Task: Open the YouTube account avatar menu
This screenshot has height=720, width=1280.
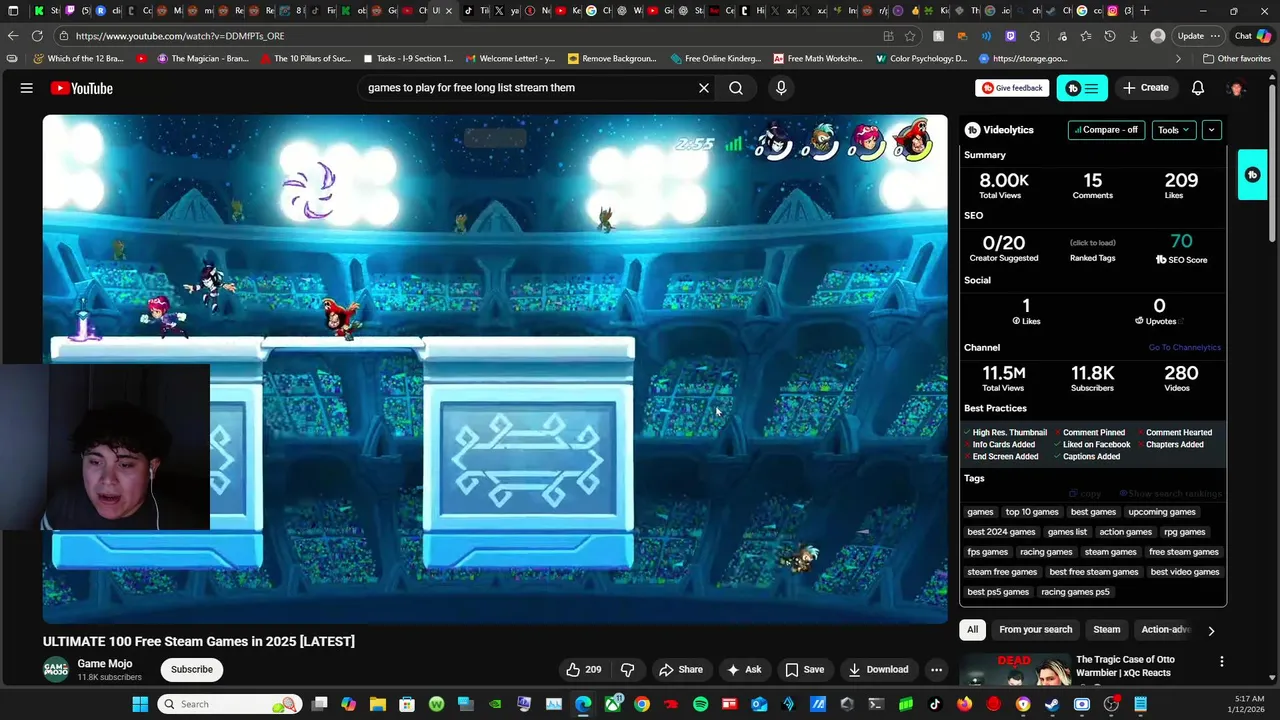Action: (x=1237, y=88)
